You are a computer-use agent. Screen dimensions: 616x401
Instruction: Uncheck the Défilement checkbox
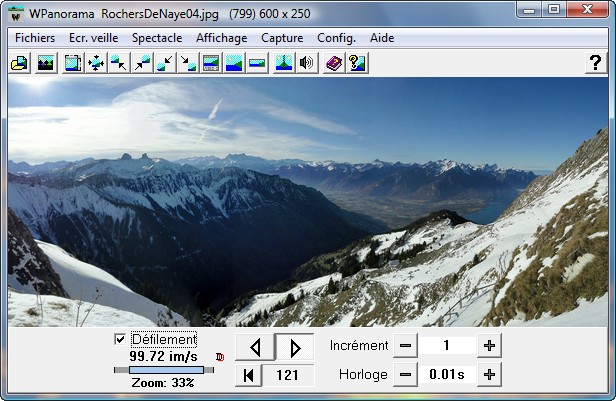(120, 339)
